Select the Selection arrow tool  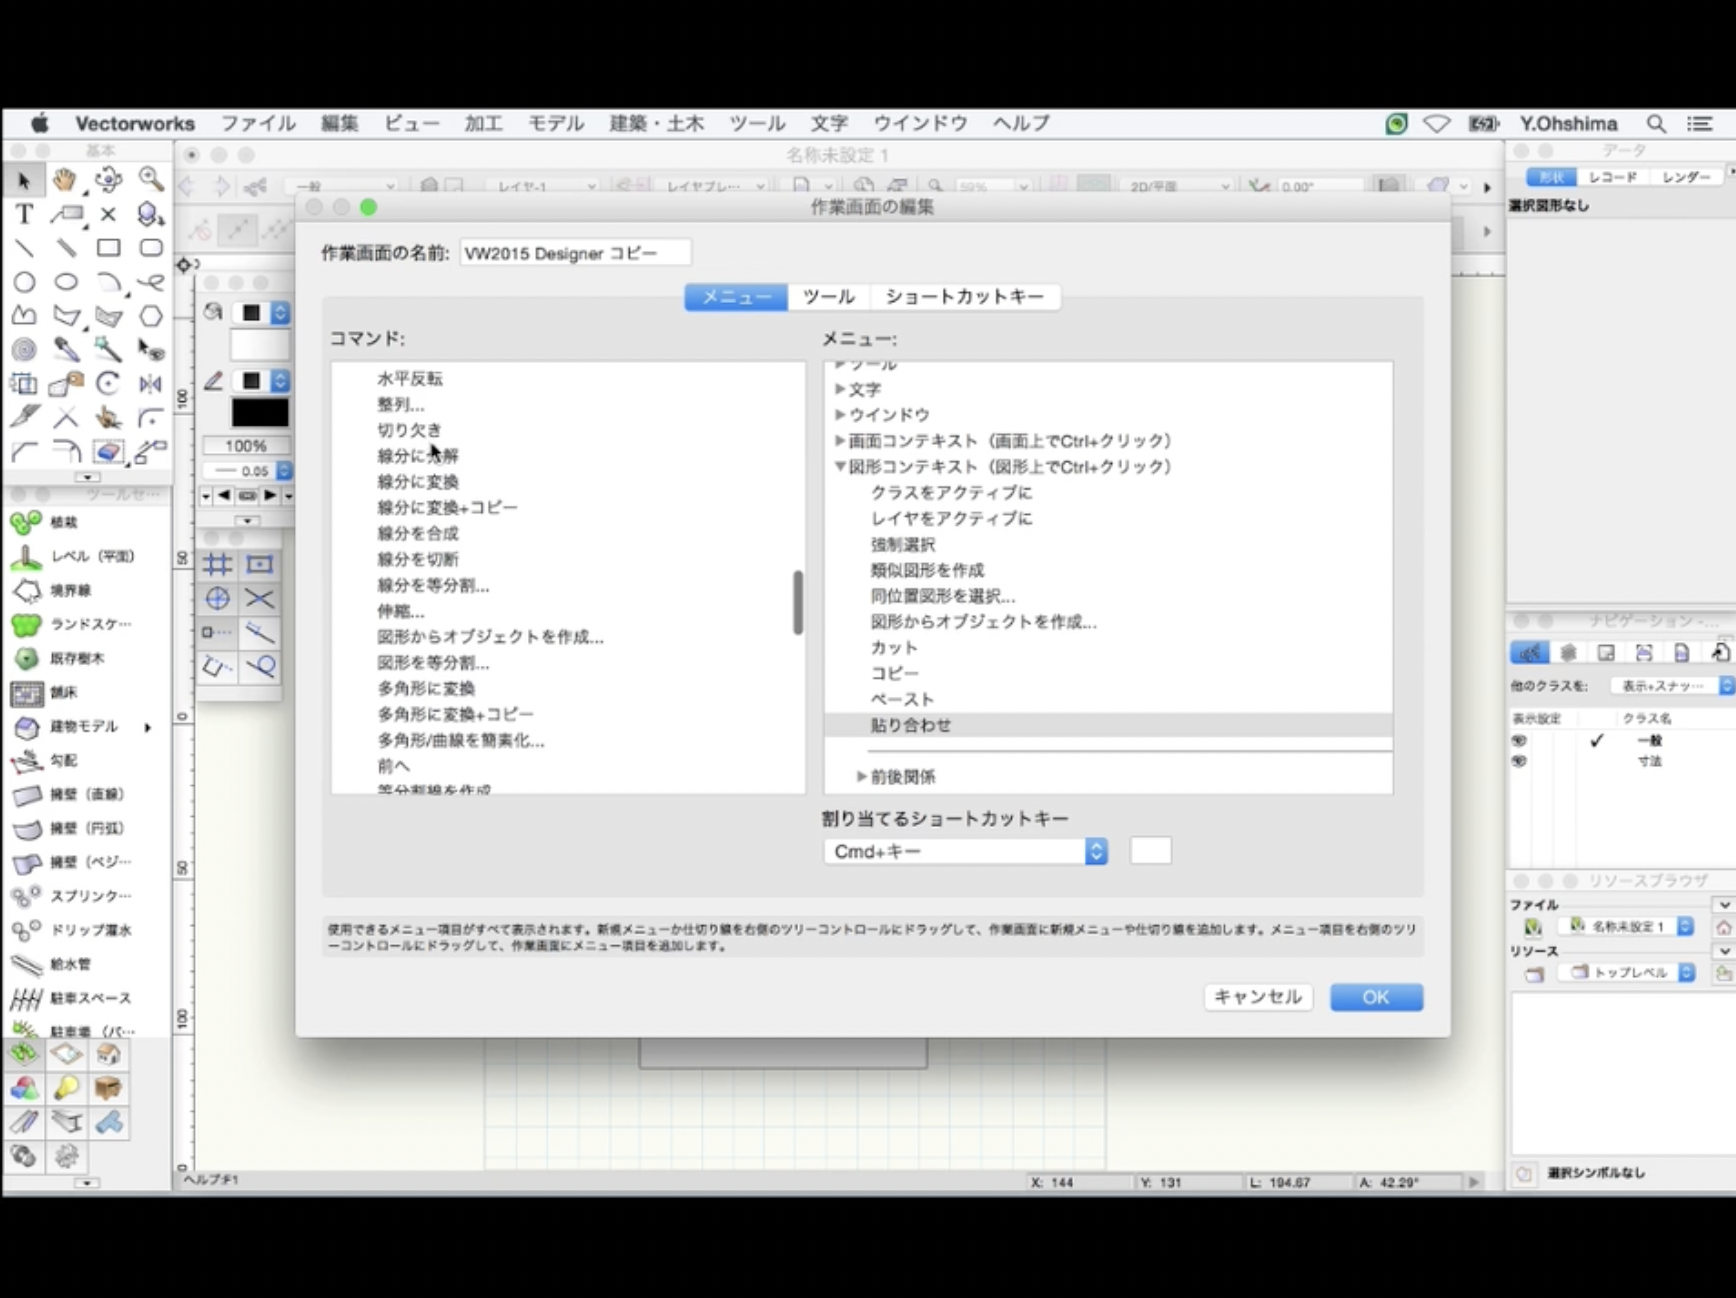tap(24, 180)
